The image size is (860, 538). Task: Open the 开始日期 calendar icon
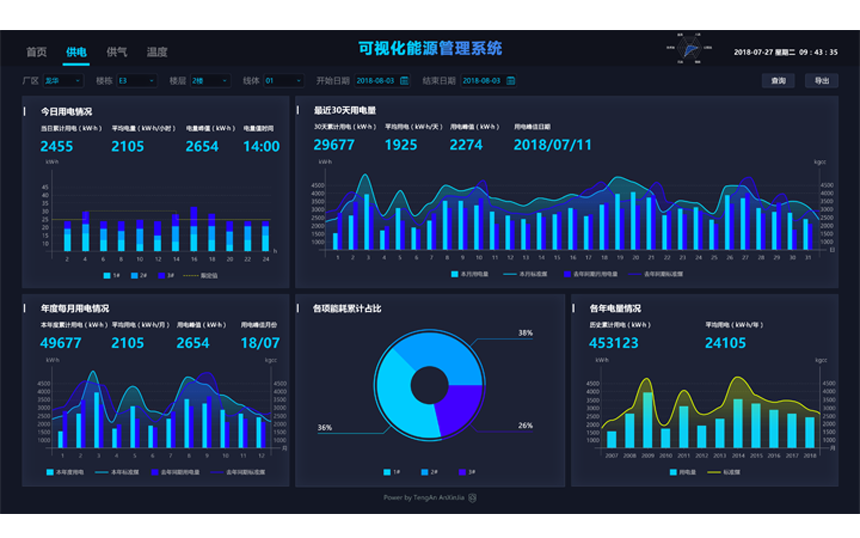(404, 81)
